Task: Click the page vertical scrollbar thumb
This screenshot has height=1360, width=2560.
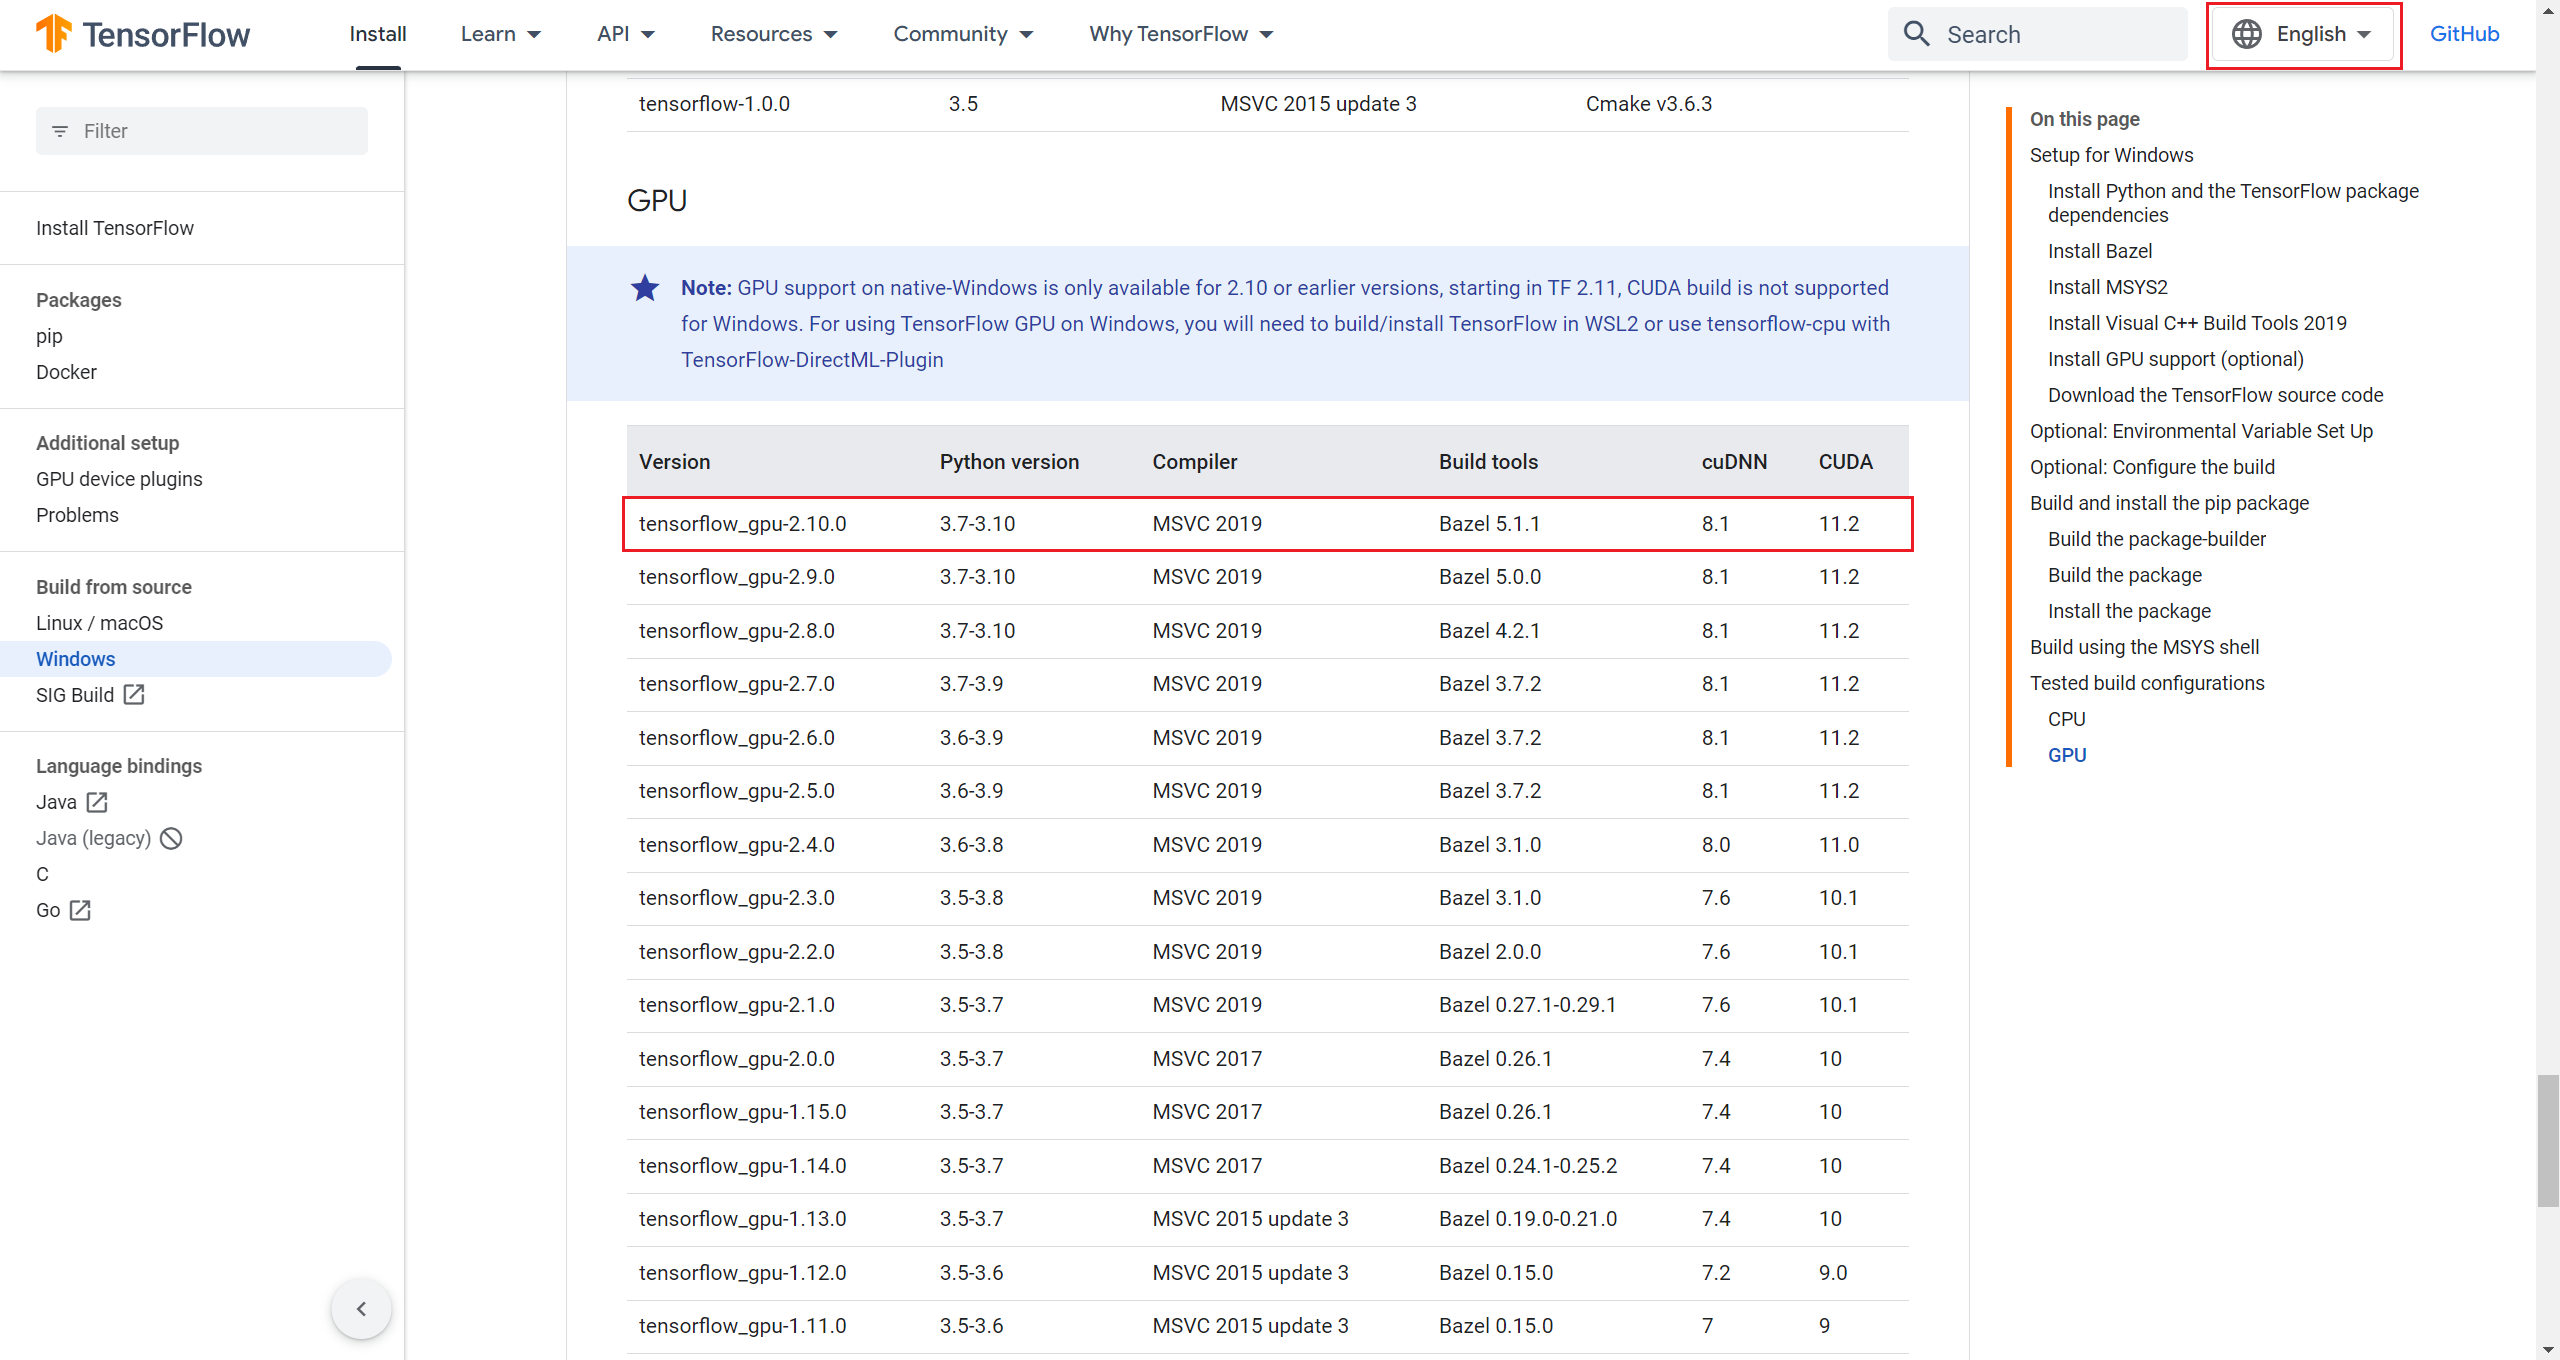Action: [x=2548, y=1141]
